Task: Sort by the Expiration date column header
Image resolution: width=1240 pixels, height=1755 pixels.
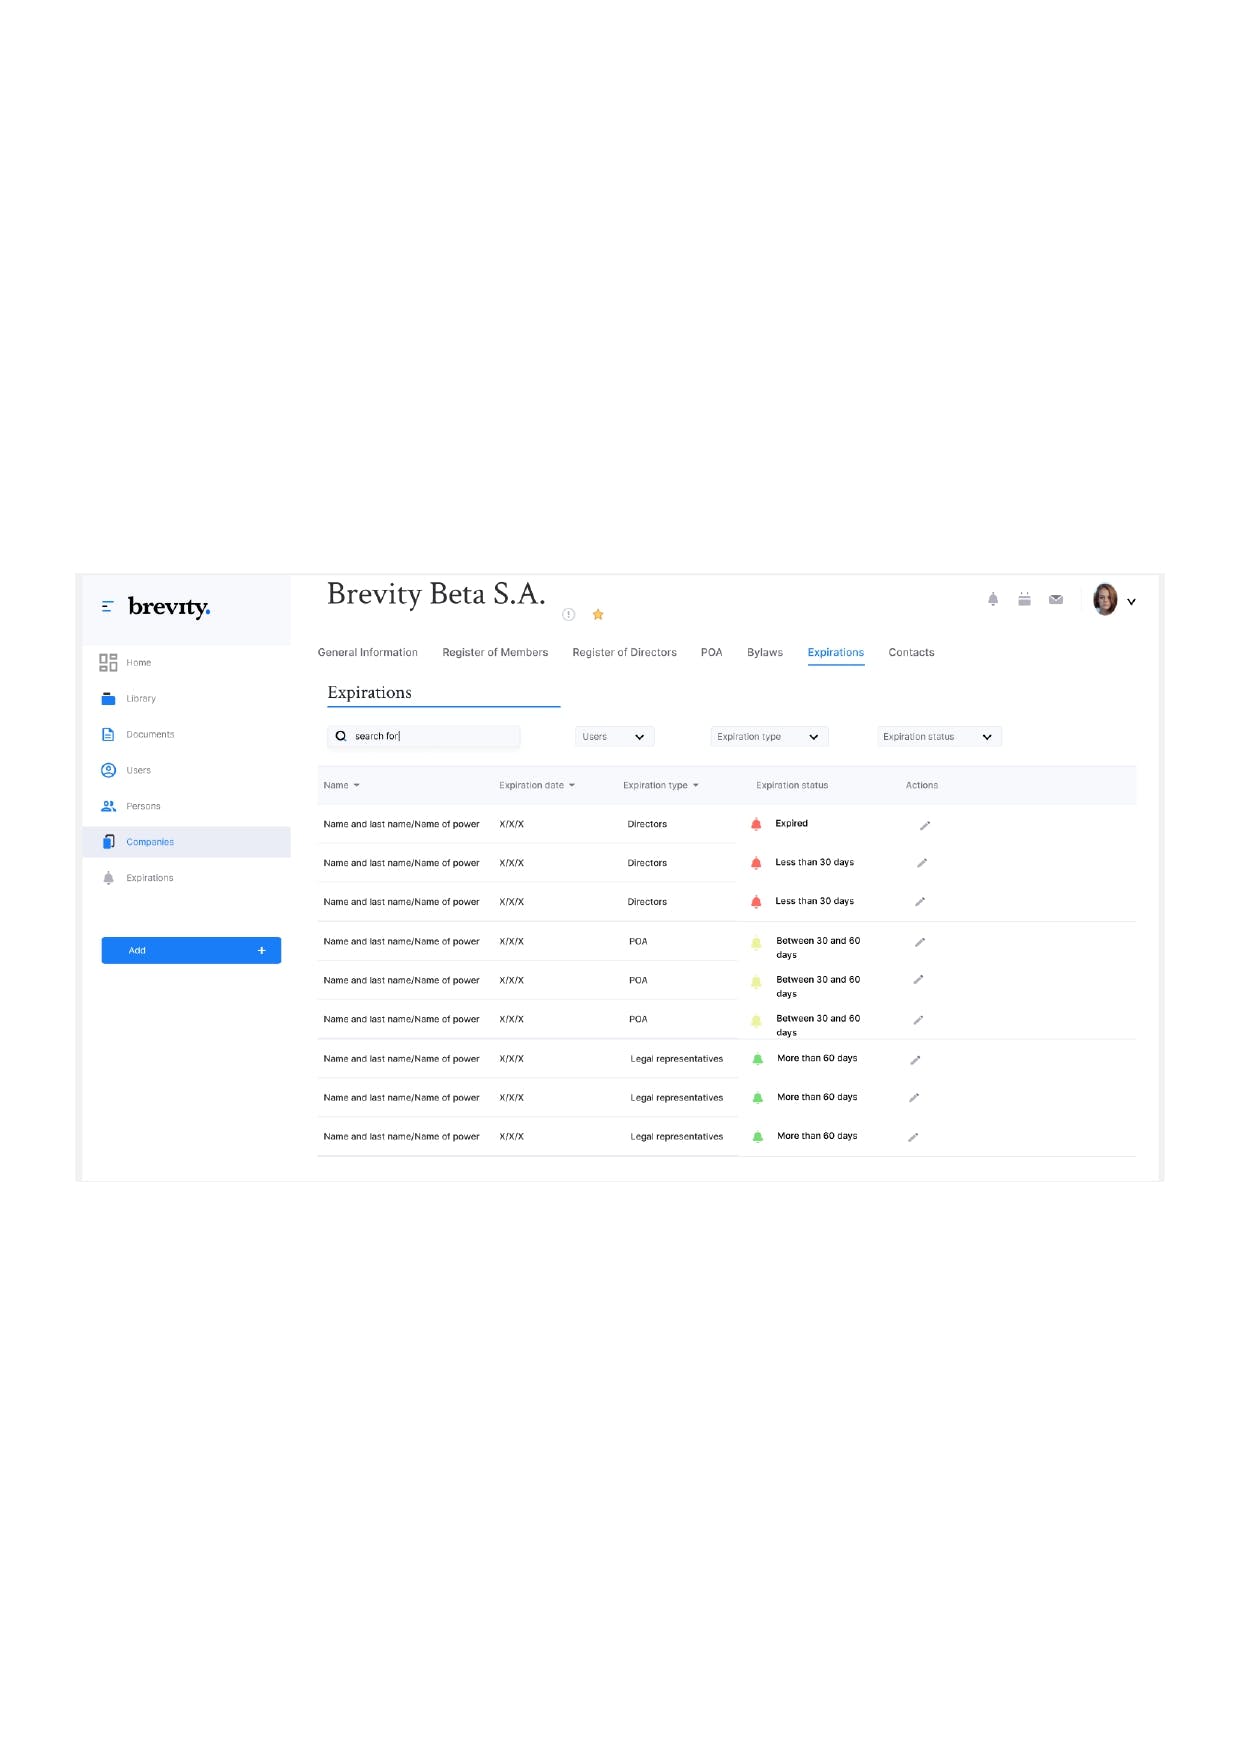Action: (x=537, y=785)
